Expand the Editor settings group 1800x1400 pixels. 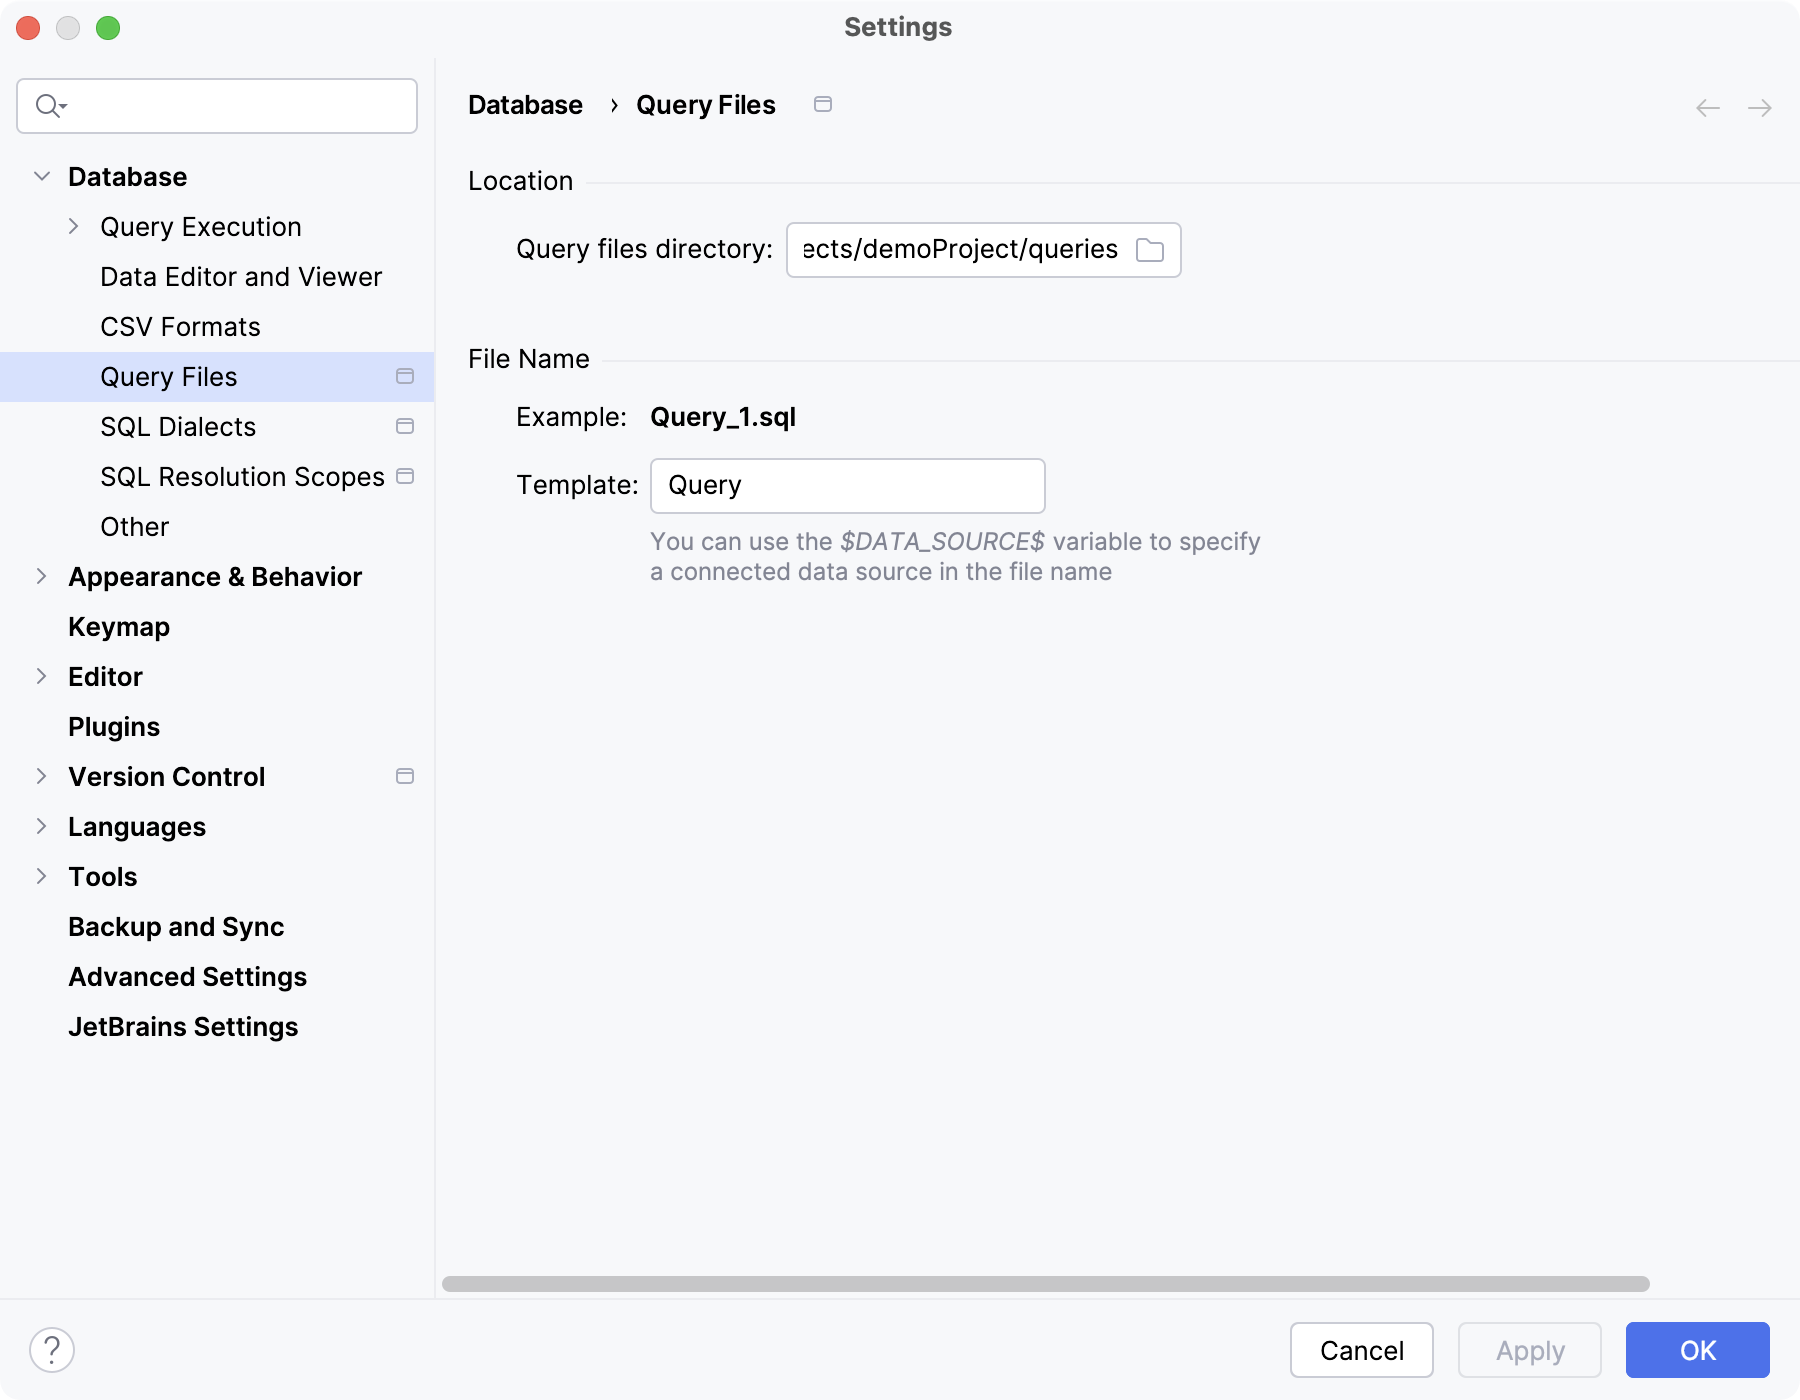(42, 677)
